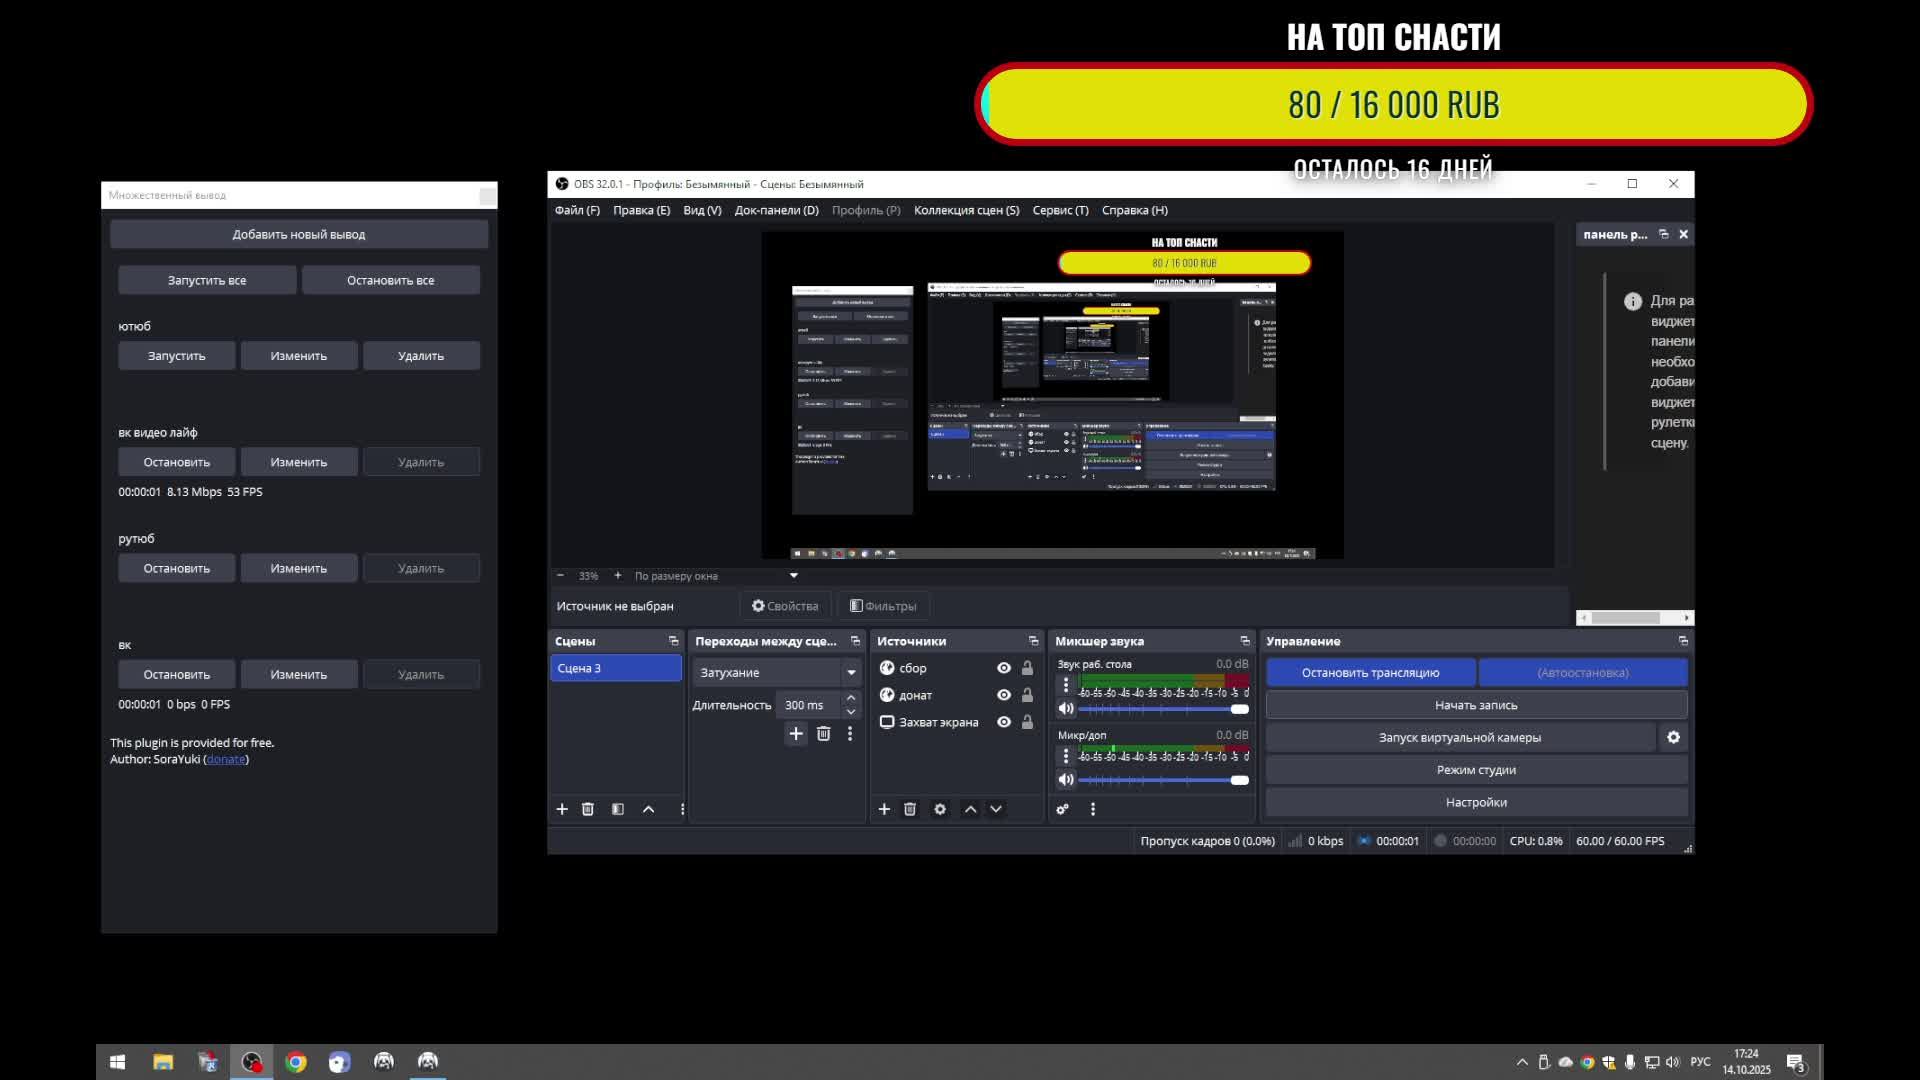Hide the Захват экрана source

tap(1004, 722)
